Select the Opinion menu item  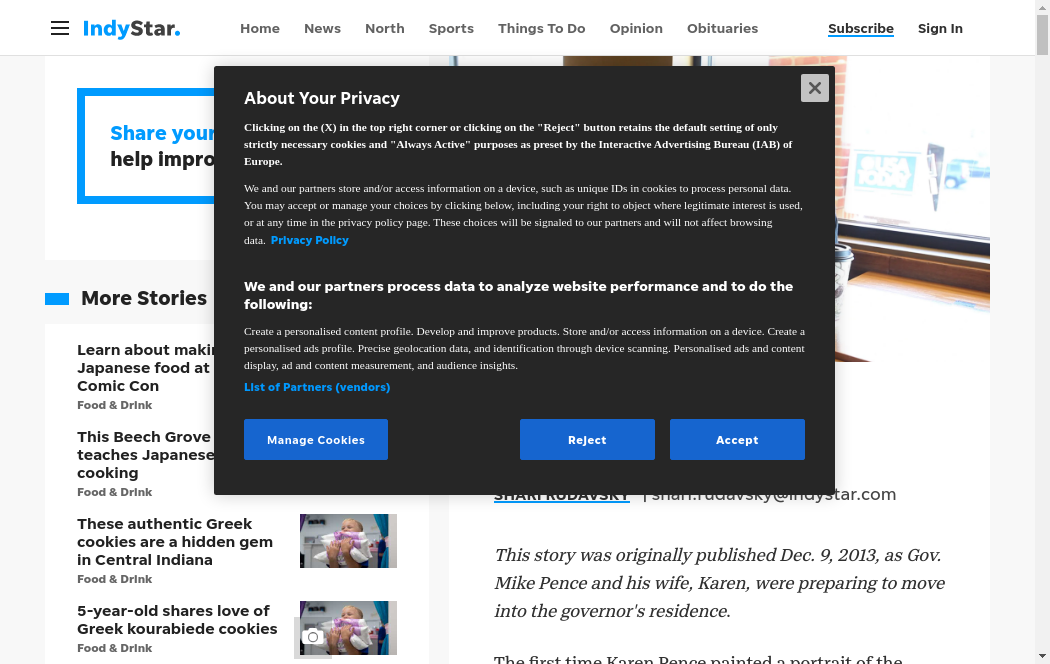click(636, 28)
